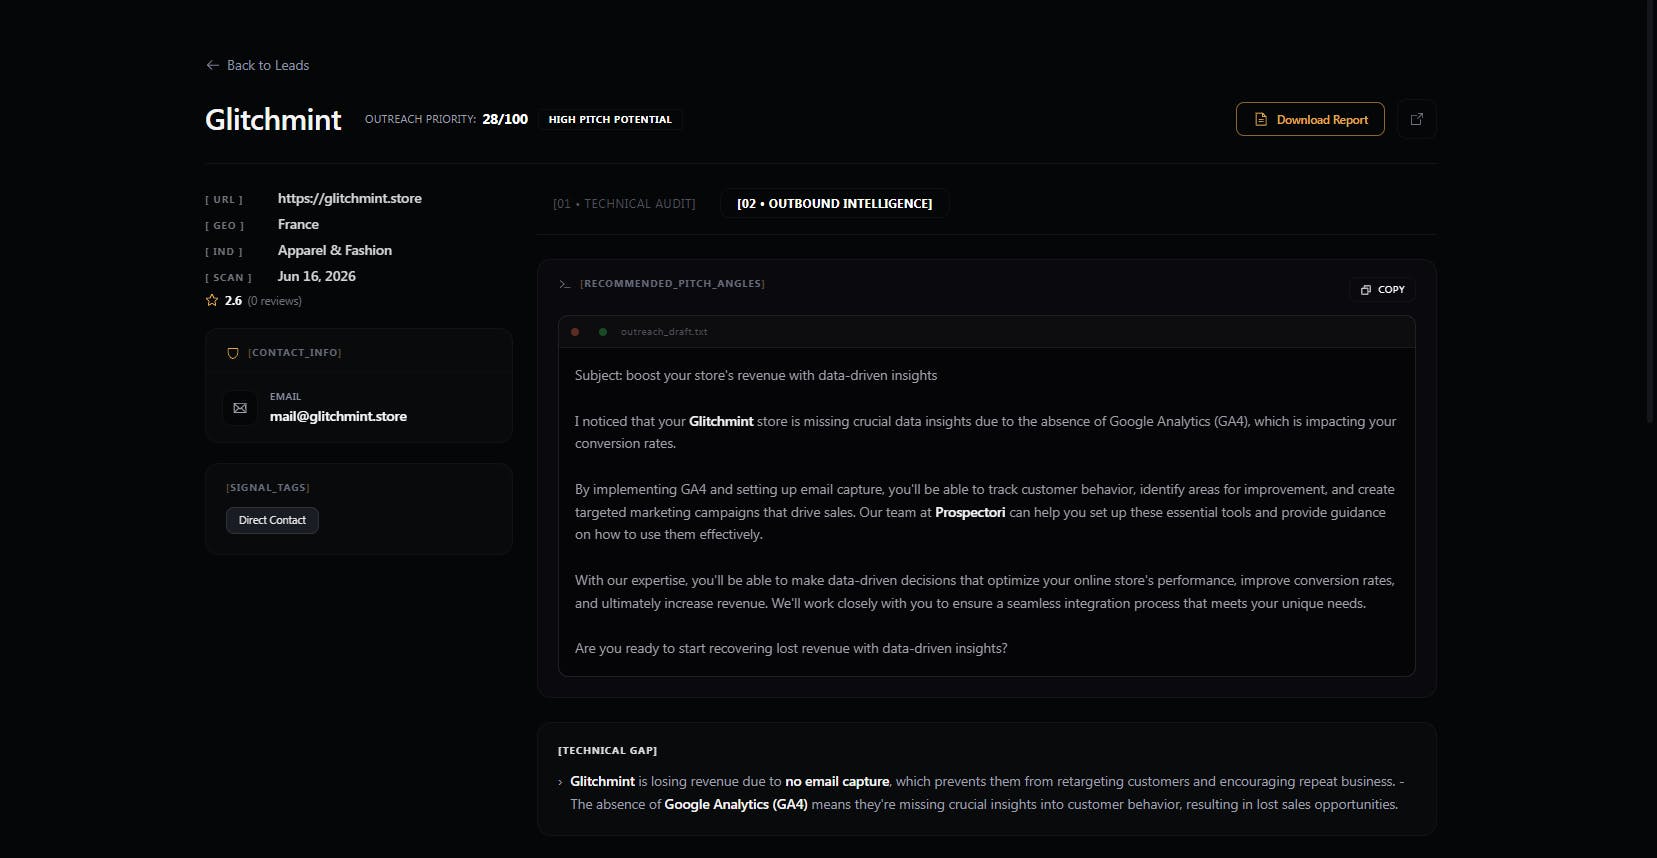Click the [ URL ] field label
Screen dimensions: 1657x858
[x=224, y=200]
